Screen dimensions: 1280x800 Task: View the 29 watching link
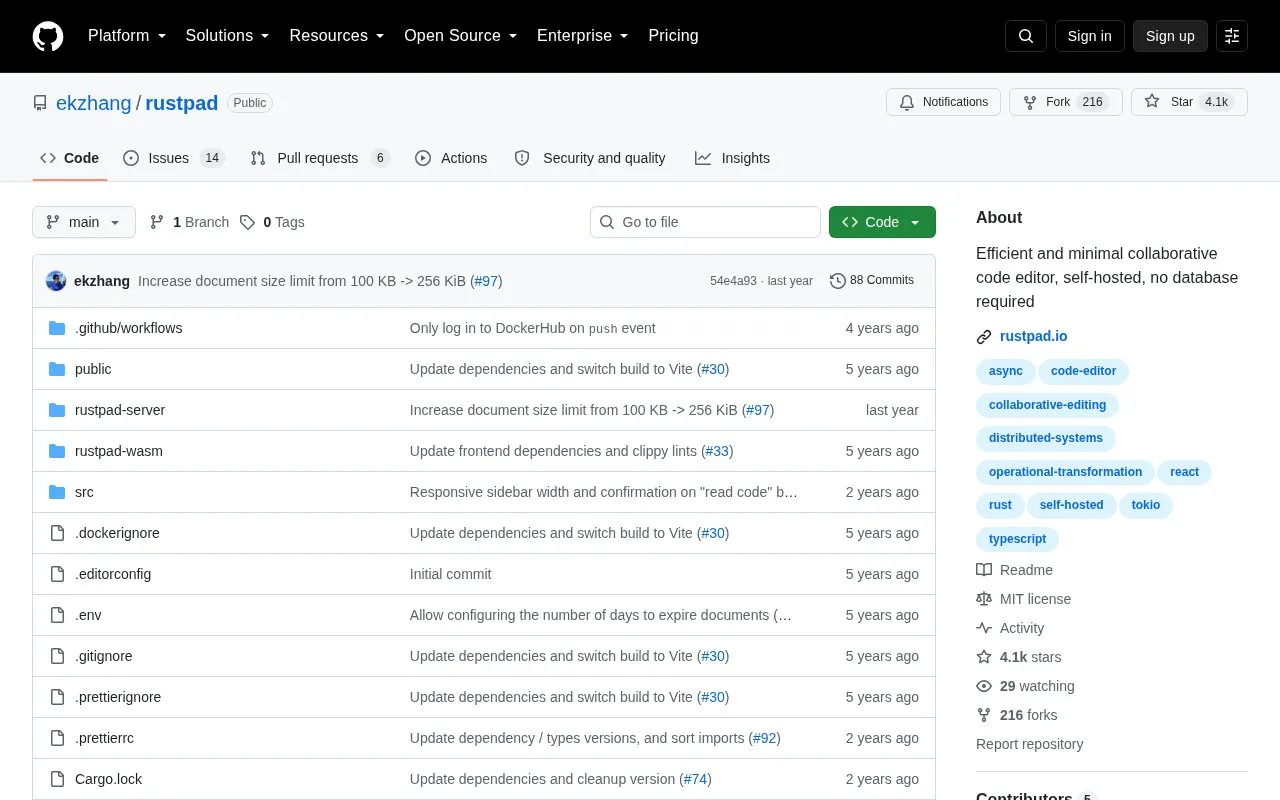pos(1025,686)
